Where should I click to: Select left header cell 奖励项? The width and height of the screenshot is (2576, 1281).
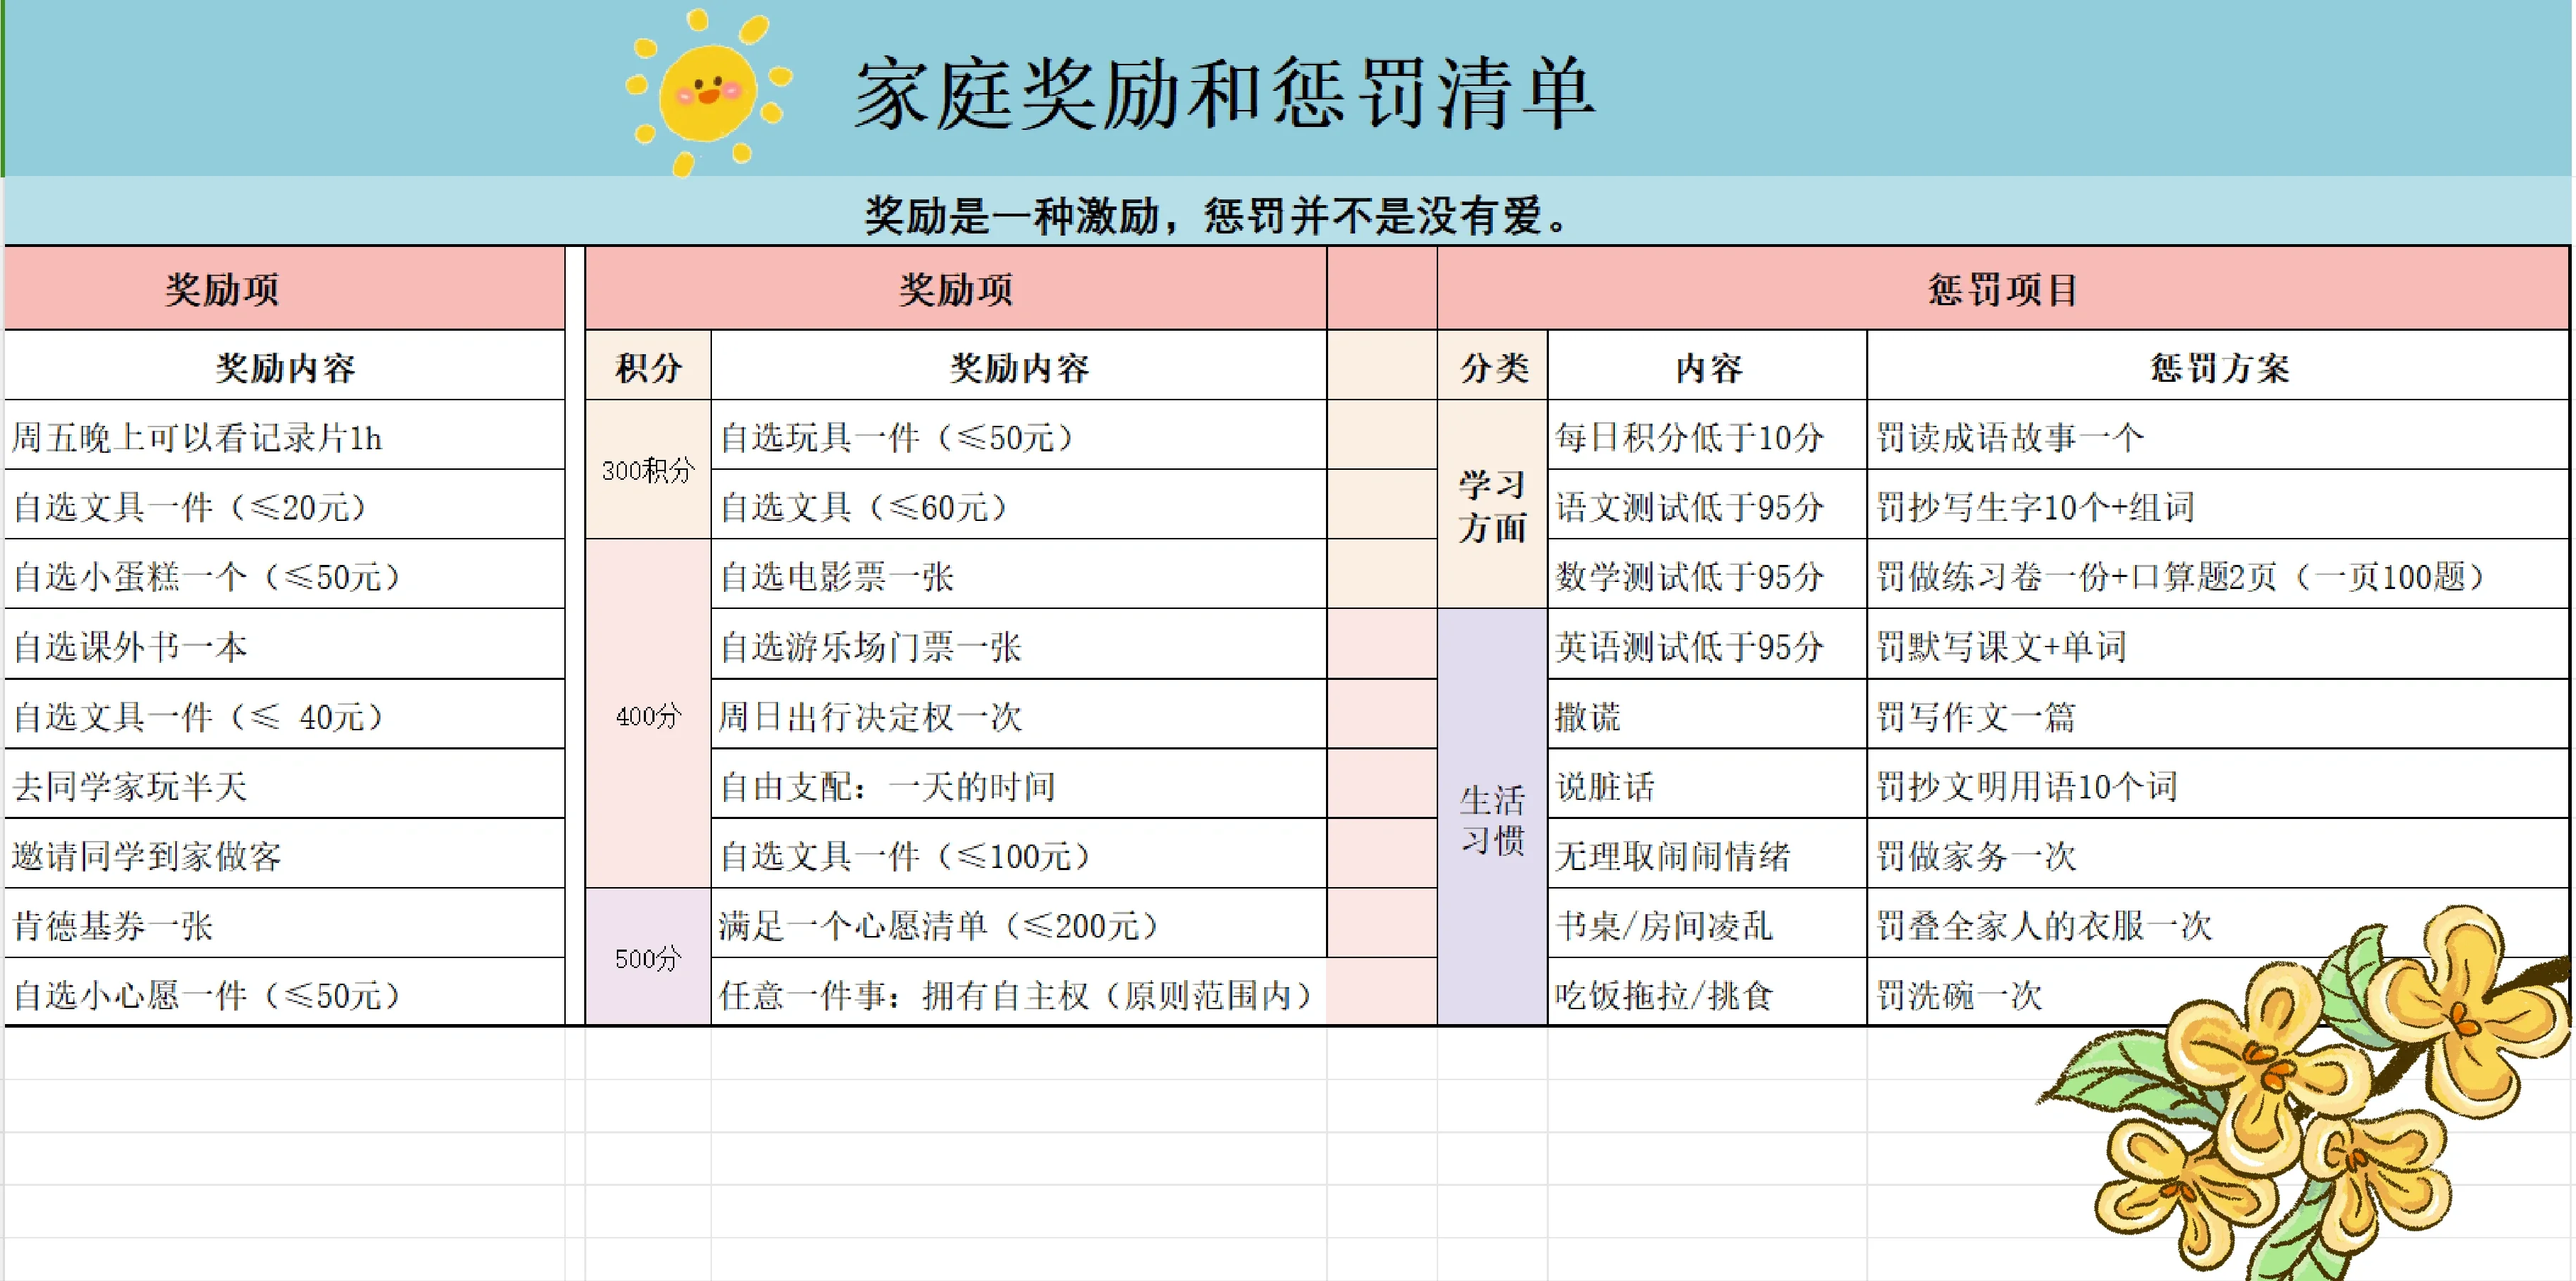click(x=284, y=289)
